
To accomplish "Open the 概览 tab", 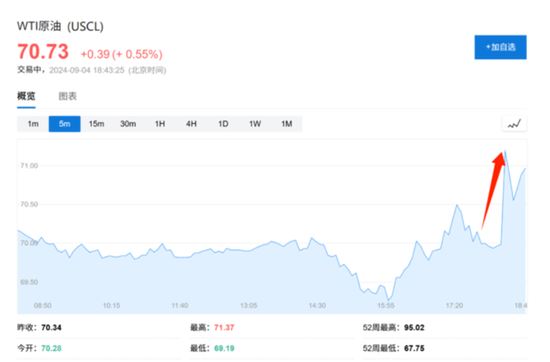I will point(26,96).
